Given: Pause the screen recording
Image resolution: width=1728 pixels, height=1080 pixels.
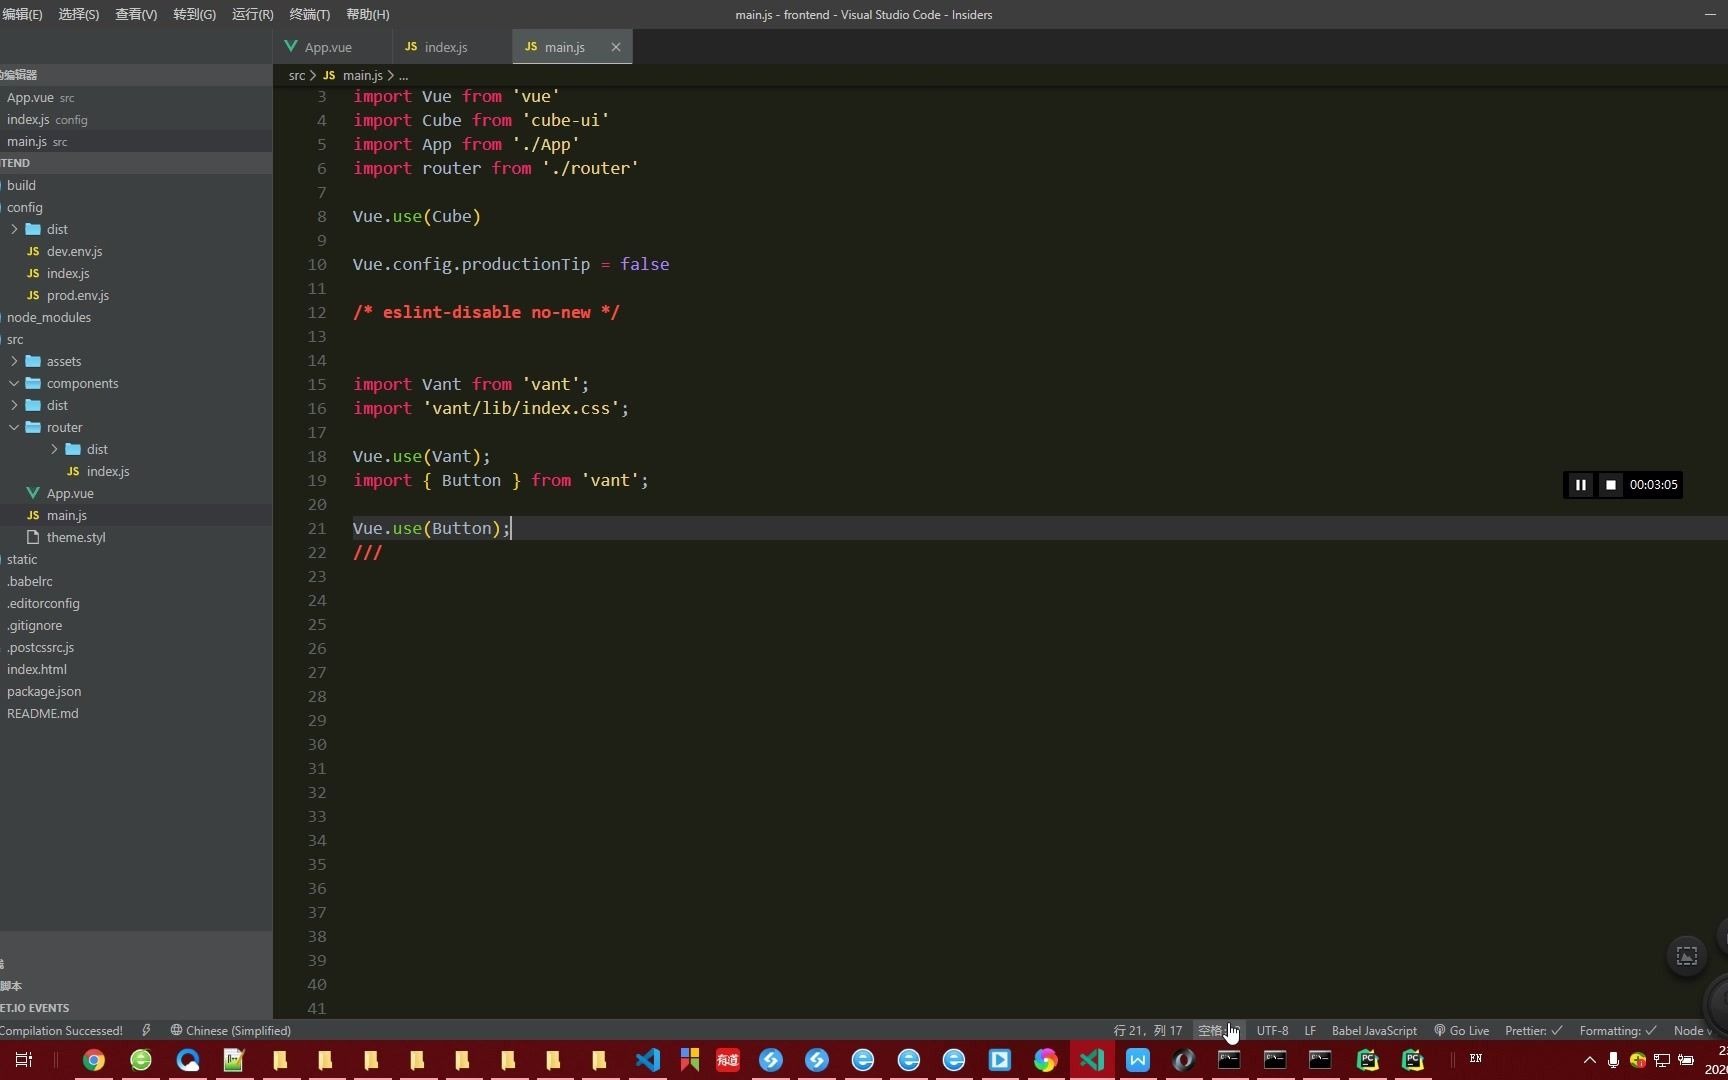Looking at the screenshot, I should pyautogui.click(x=1580, y=485).
